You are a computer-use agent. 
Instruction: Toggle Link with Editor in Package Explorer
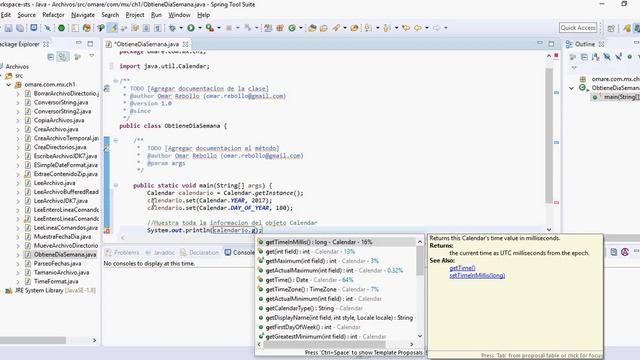[62, 57]
